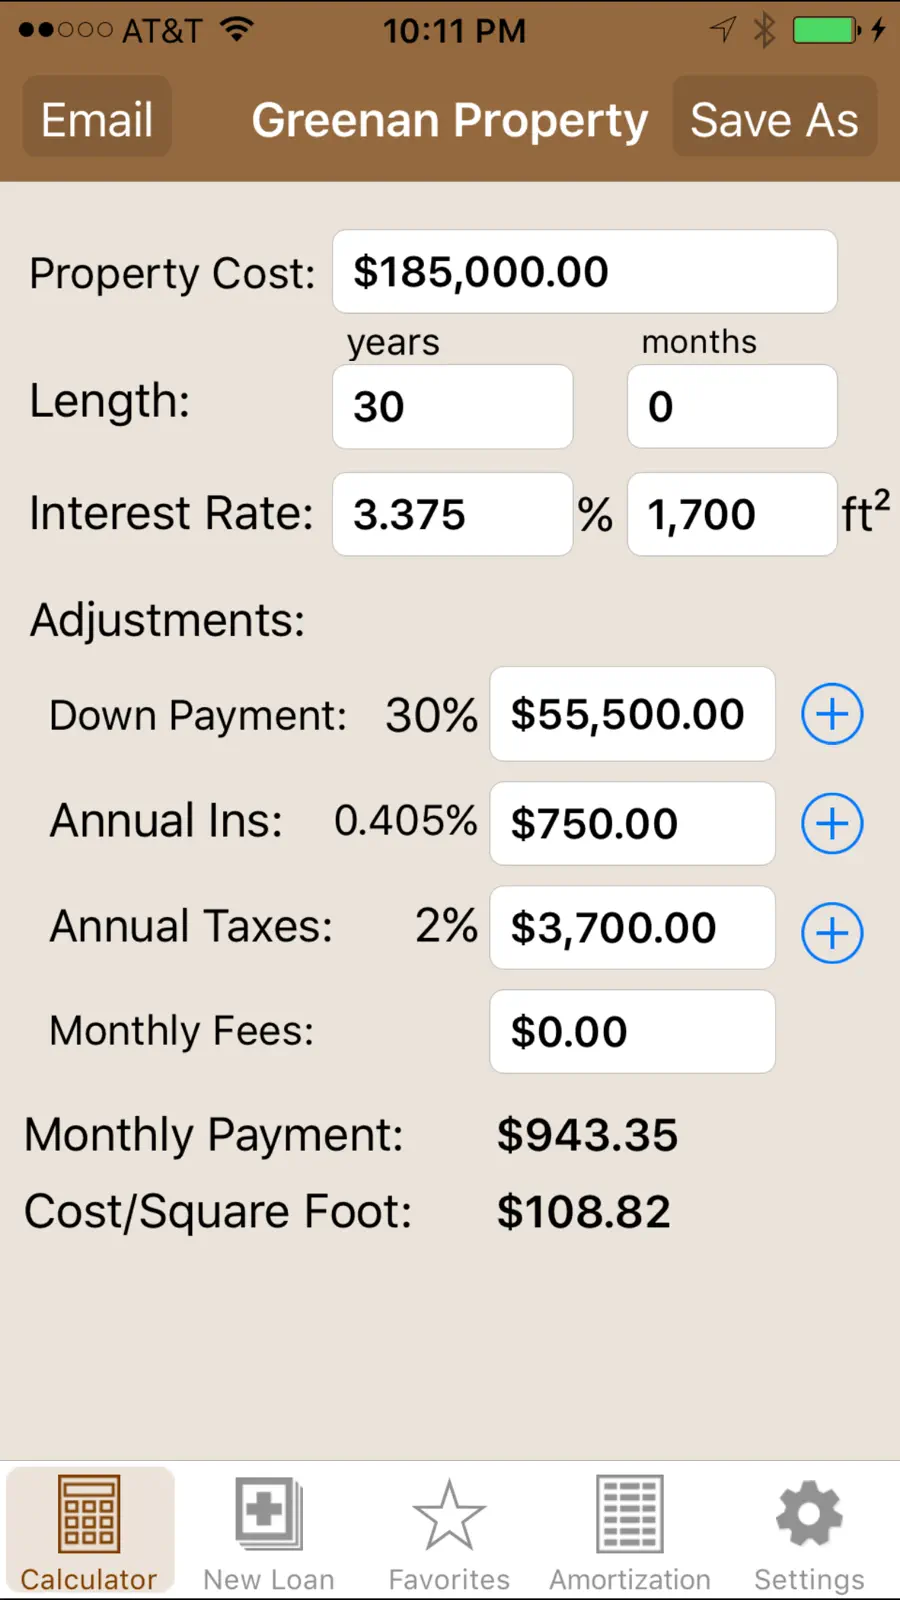Edit the Monthly Fees amount field
Viewport: 900px width, 1600px height.
tap(633, 1032)
